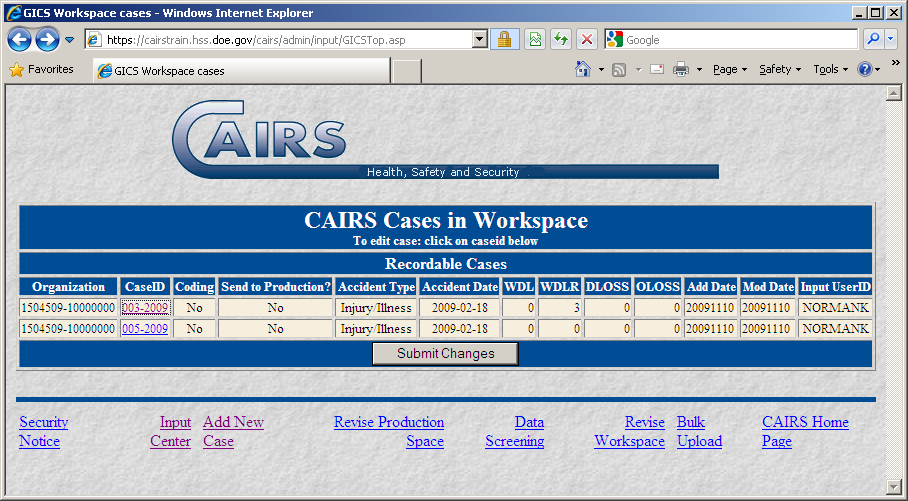The height and width of the screenshot is (501, 908).
Task: Open recent pages dropdown beside Forward arrow
Action: point(69,40)
